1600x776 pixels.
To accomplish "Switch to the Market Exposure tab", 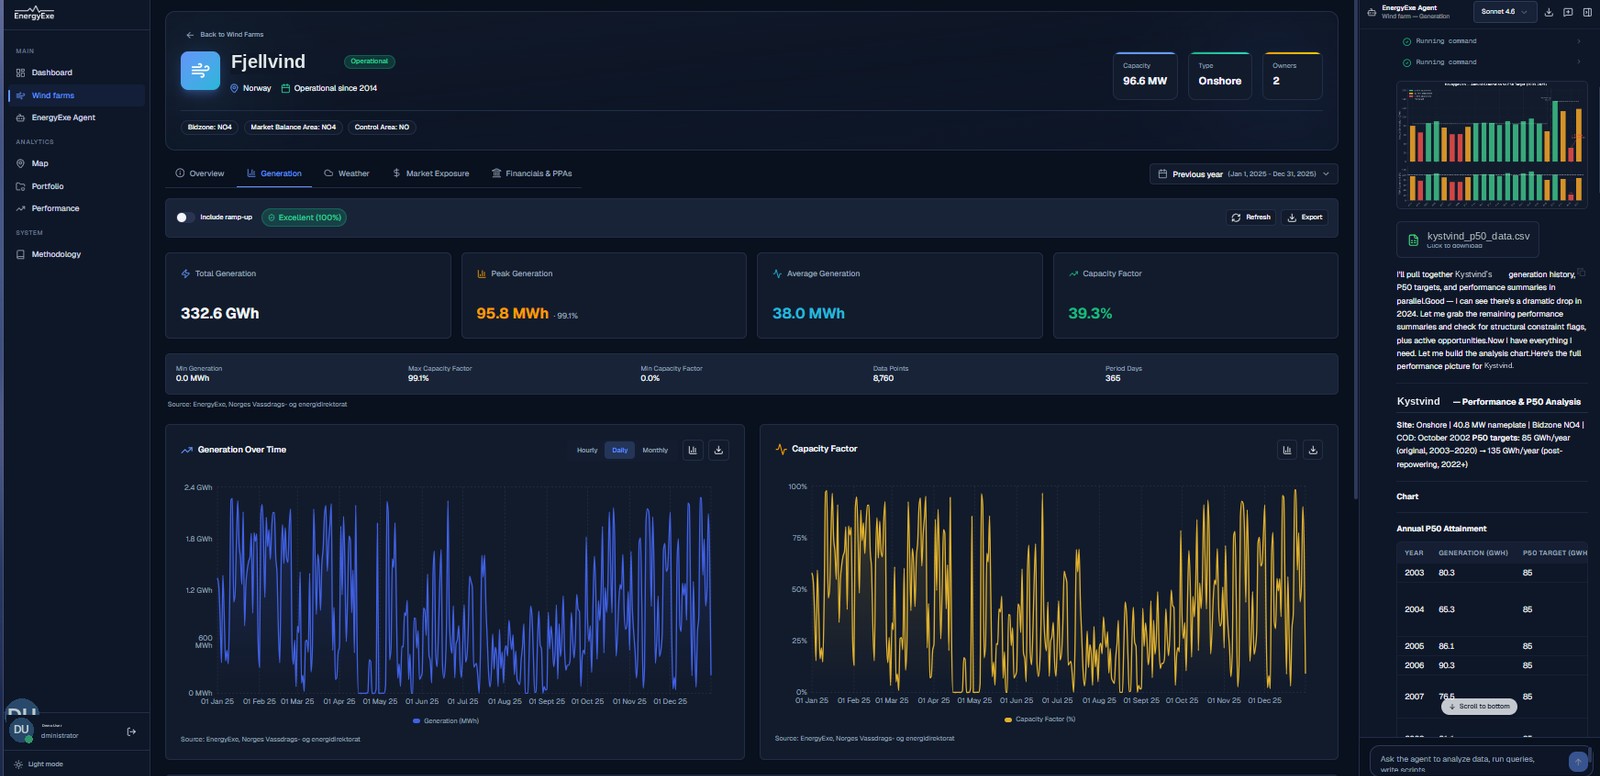I will tap(430, 173).
